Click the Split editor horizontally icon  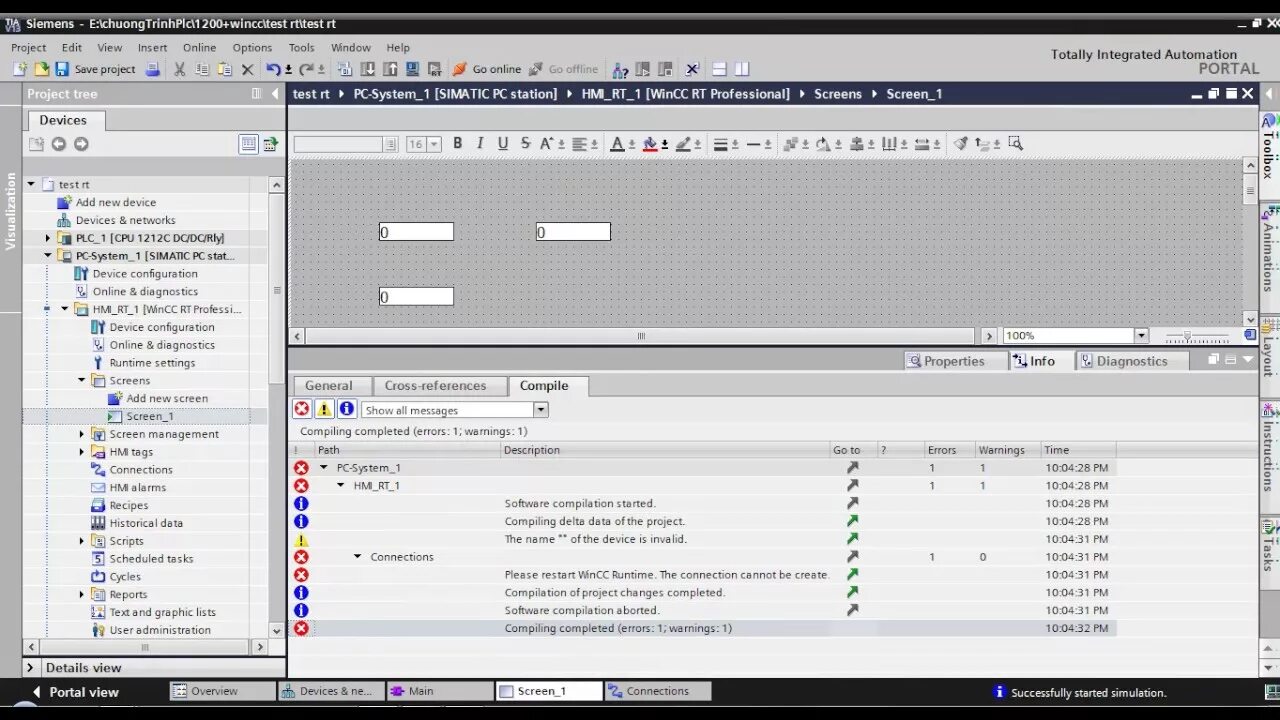pos(719,69)
